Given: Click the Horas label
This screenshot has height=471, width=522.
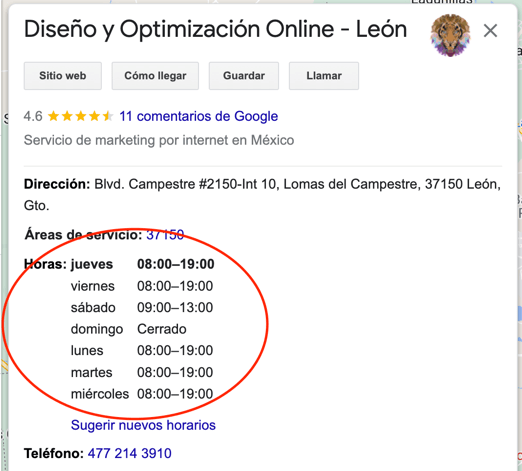Looking at the screenshot, I should pos(45,264).
